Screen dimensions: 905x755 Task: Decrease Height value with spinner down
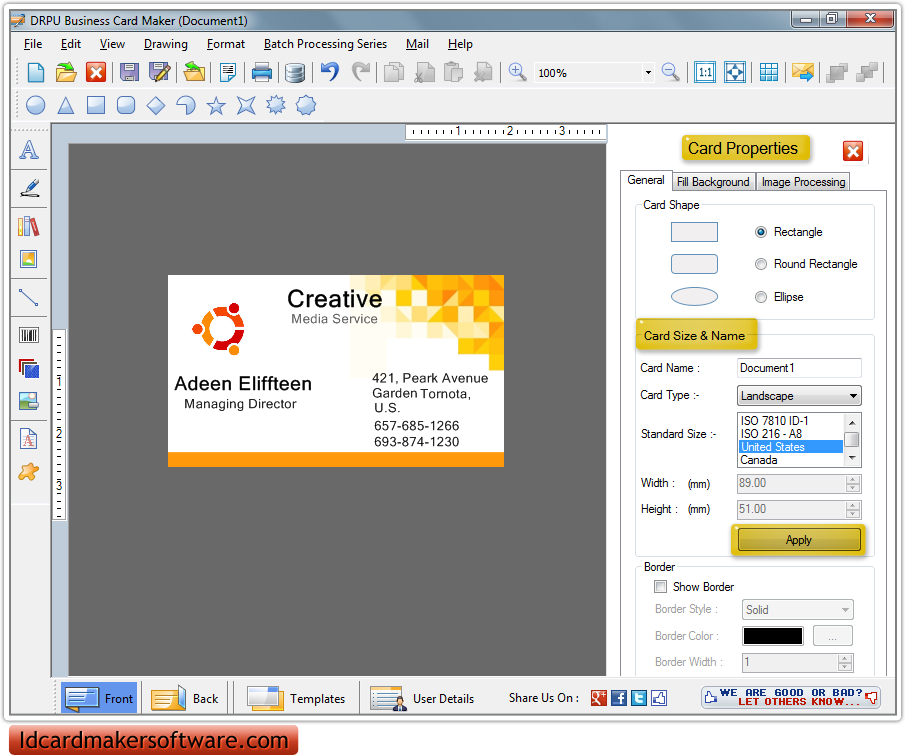[852, 514]
